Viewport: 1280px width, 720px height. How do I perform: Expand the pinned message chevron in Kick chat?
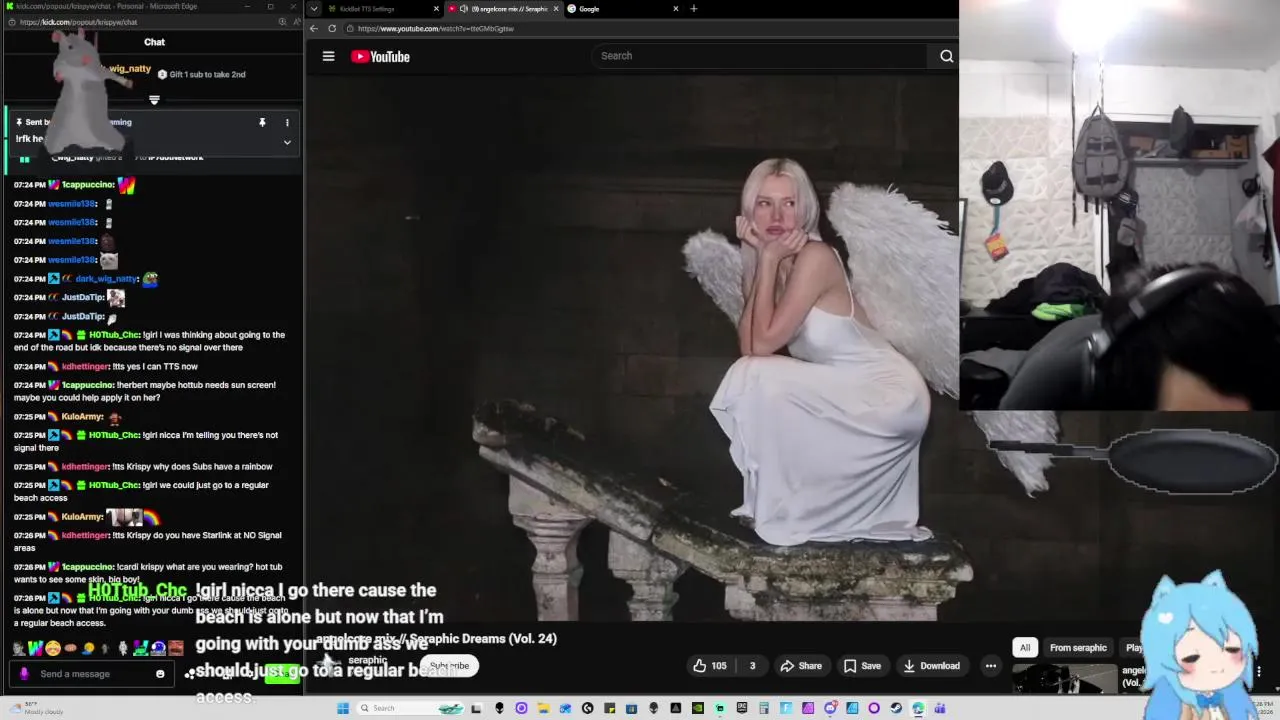[x=287, y=142]
